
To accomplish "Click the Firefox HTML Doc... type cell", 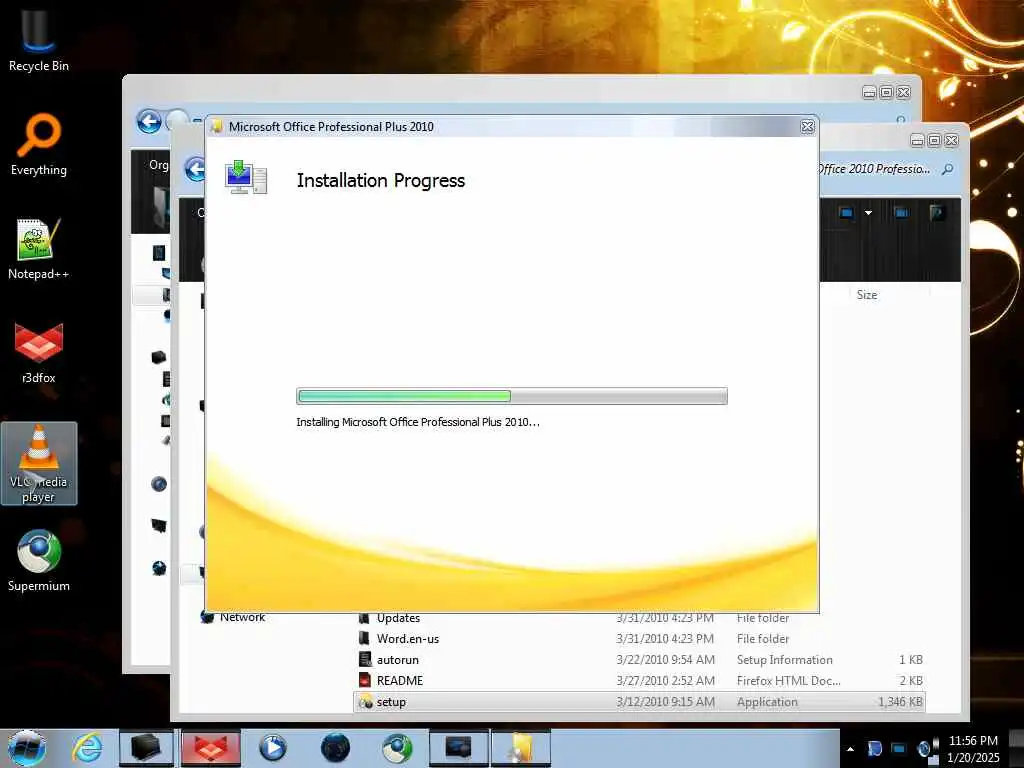I will point(788,680).
